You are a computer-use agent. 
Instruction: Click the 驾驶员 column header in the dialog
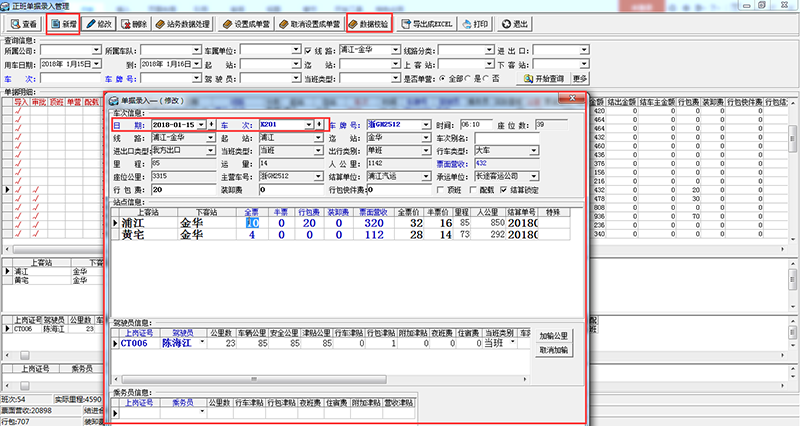[183, 333]
